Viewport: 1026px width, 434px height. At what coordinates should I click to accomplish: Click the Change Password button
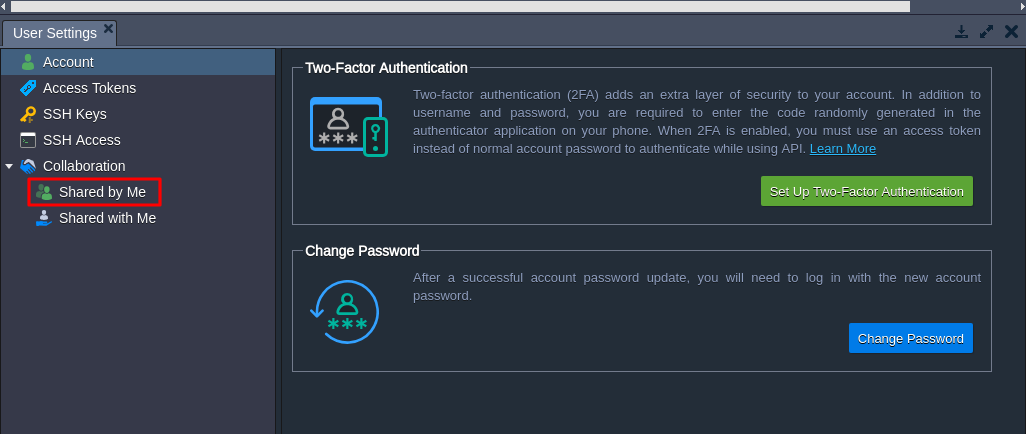(910, 338)
